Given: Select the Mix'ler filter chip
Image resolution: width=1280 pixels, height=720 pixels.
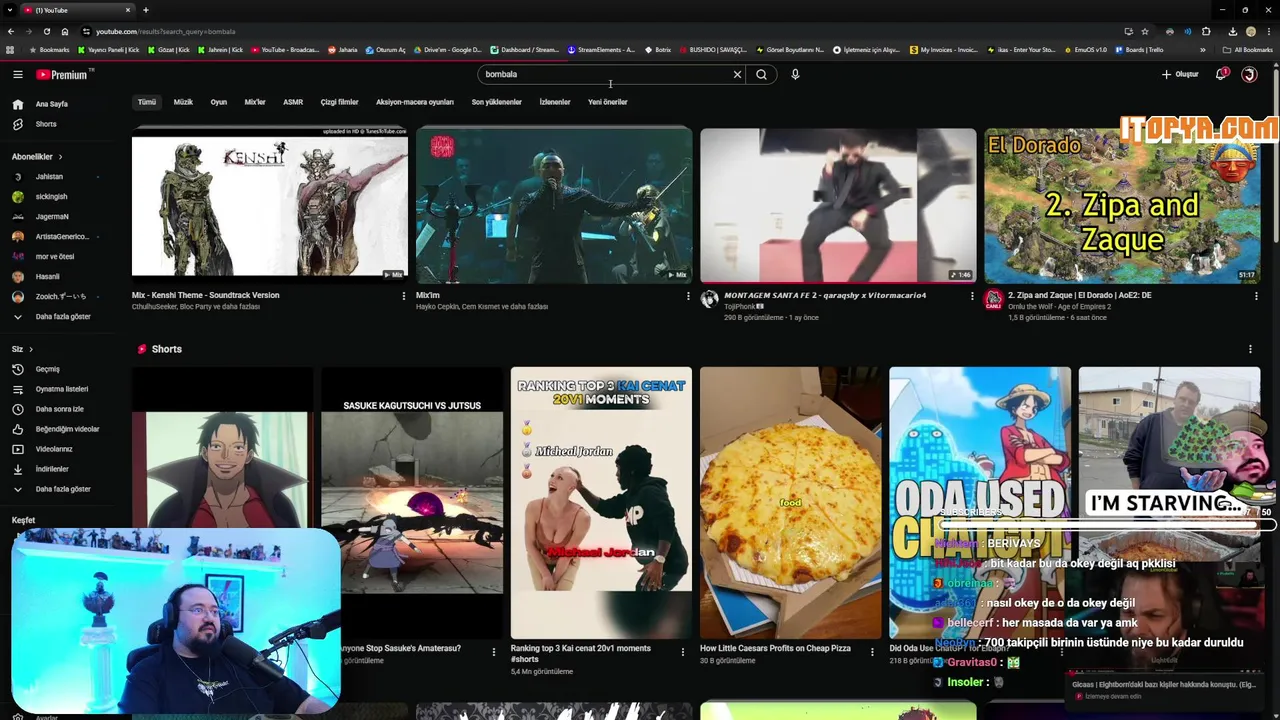Looking at the screenshot, I should 255,102.
